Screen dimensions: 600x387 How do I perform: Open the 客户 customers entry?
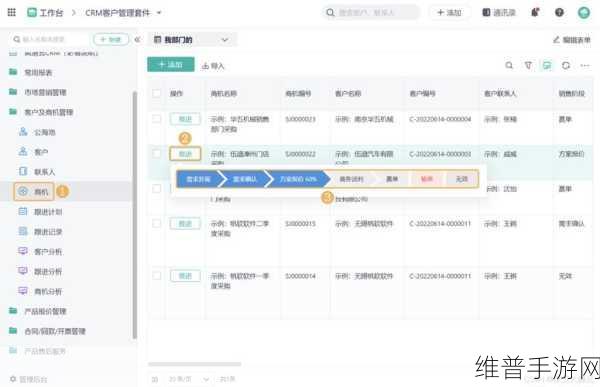point(41,152)
